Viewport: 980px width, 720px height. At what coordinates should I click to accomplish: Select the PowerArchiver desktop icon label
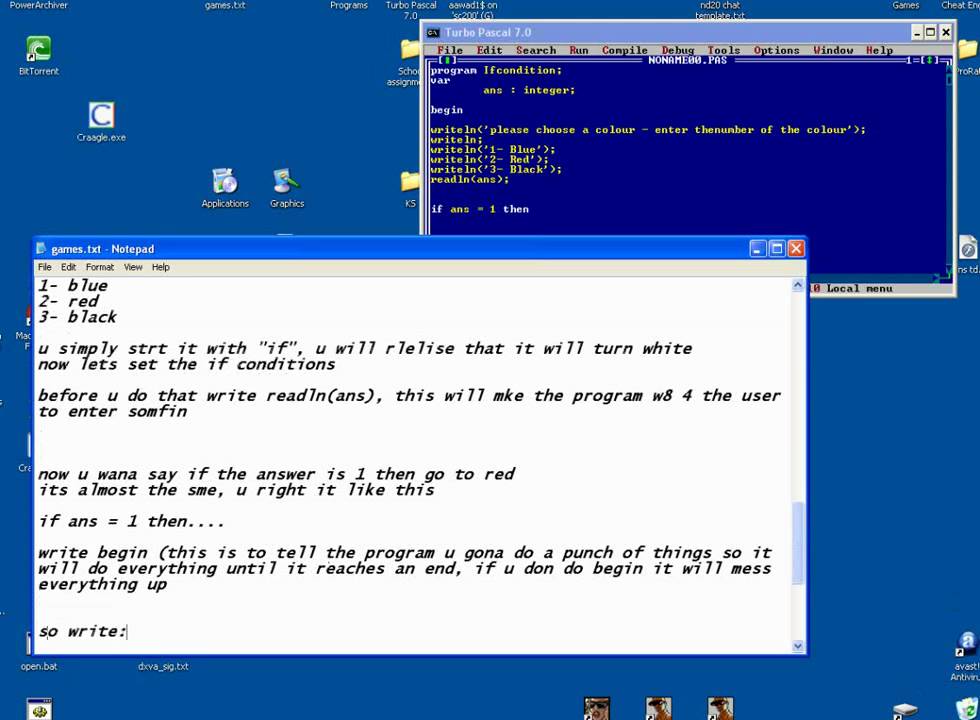coord(39,5)
